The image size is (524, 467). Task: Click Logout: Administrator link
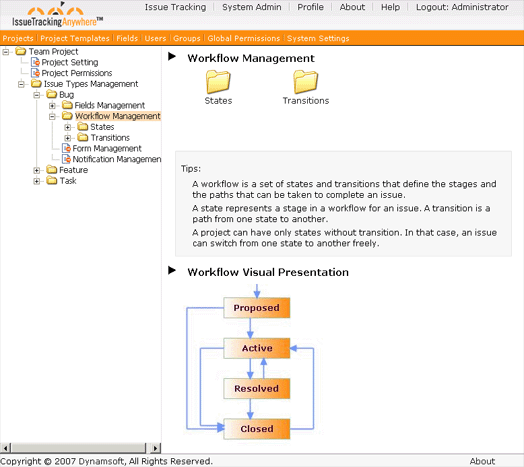[462, 7]
